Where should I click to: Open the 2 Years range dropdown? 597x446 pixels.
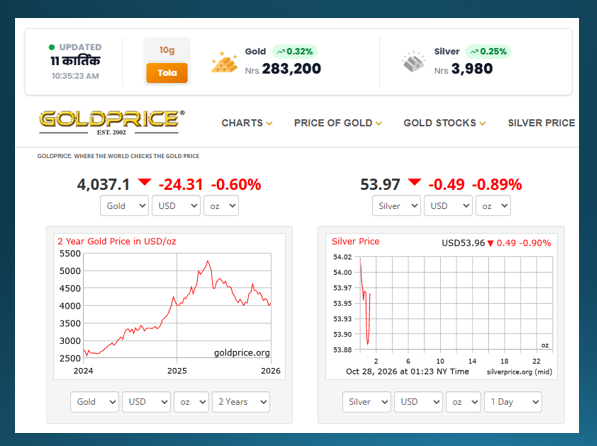(241, 402)
